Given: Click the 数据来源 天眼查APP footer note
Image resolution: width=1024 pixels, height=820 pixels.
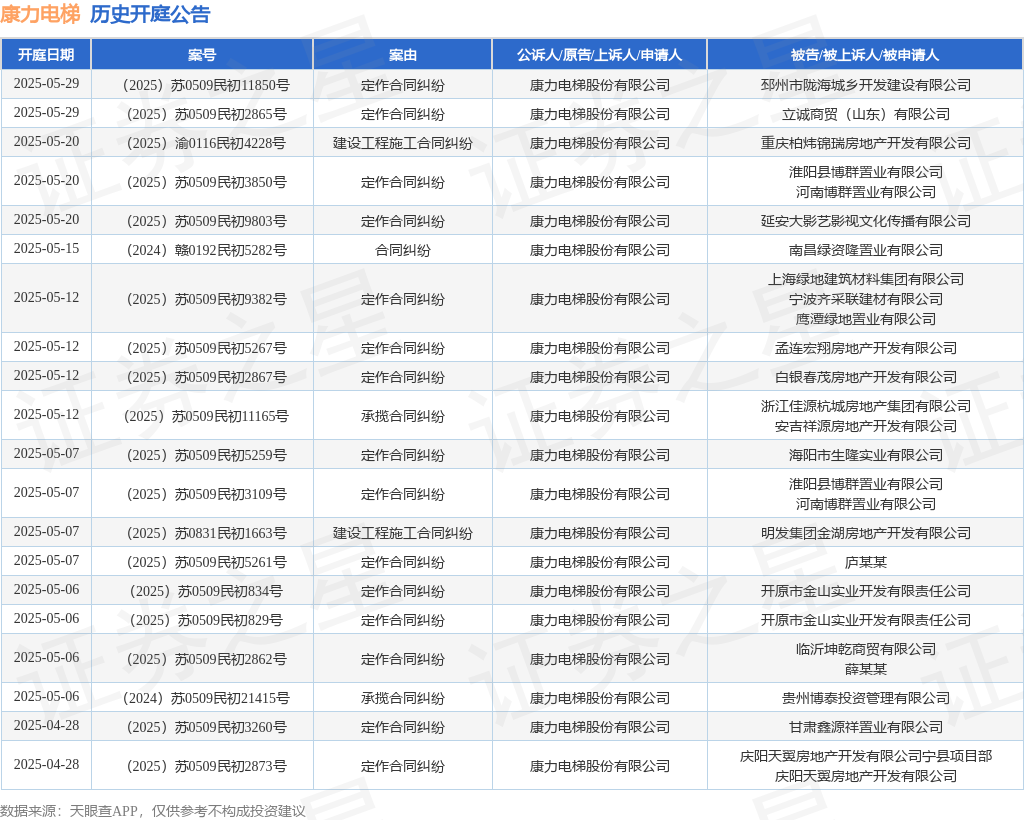Looking at the screenshot, I should (x=153, y=811).
